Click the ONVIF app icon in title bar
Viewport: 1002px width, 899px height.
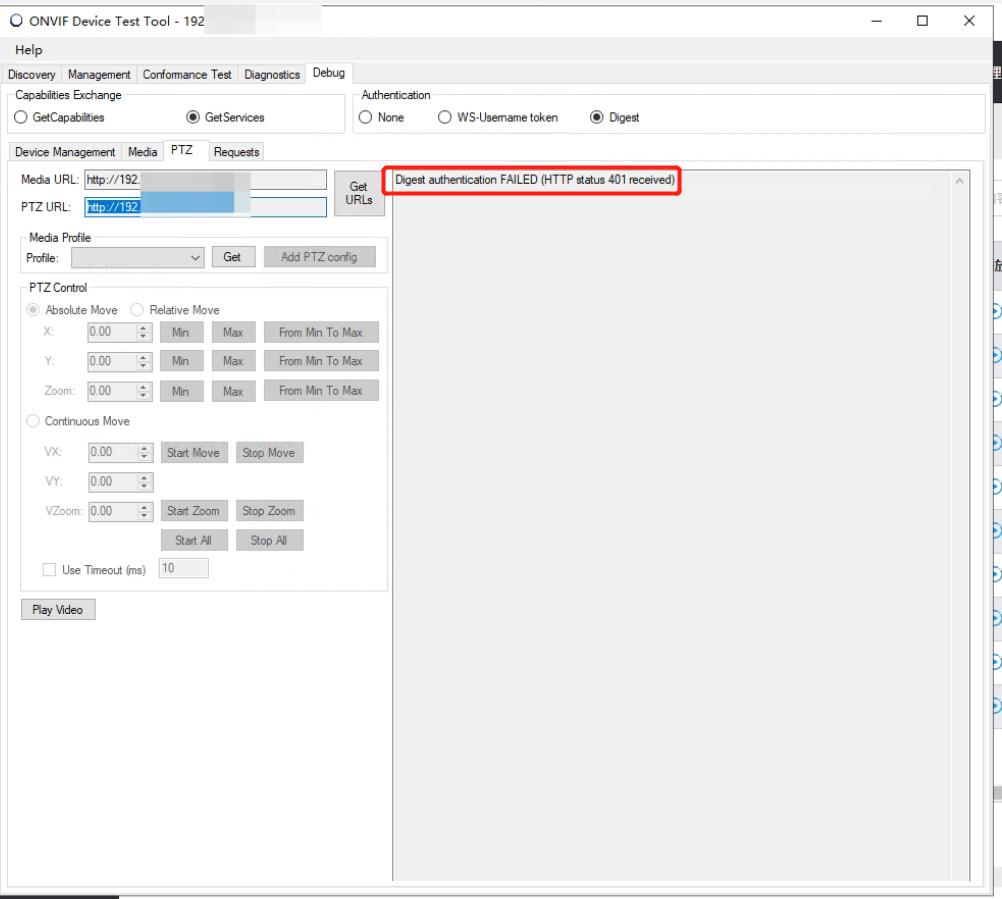[x=16, y=20]
